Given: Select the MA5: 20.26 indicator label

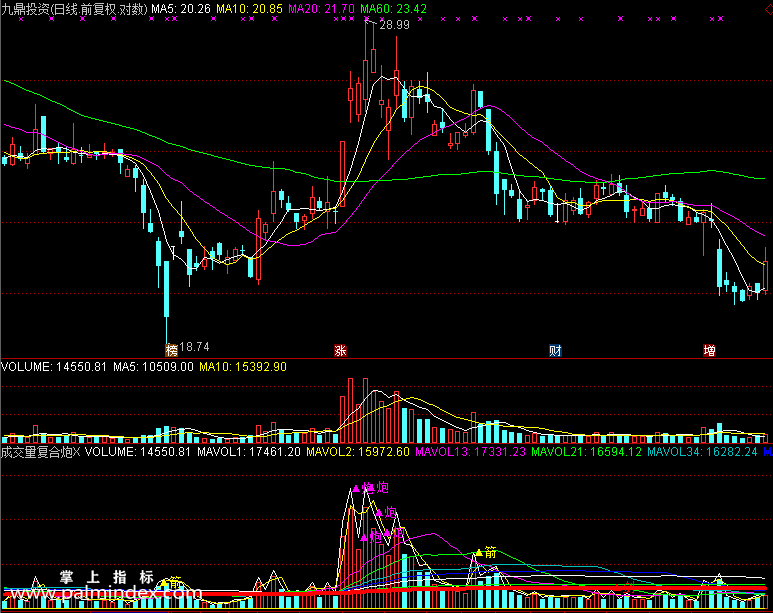Looking at the screenshot, I should point(181,9).
